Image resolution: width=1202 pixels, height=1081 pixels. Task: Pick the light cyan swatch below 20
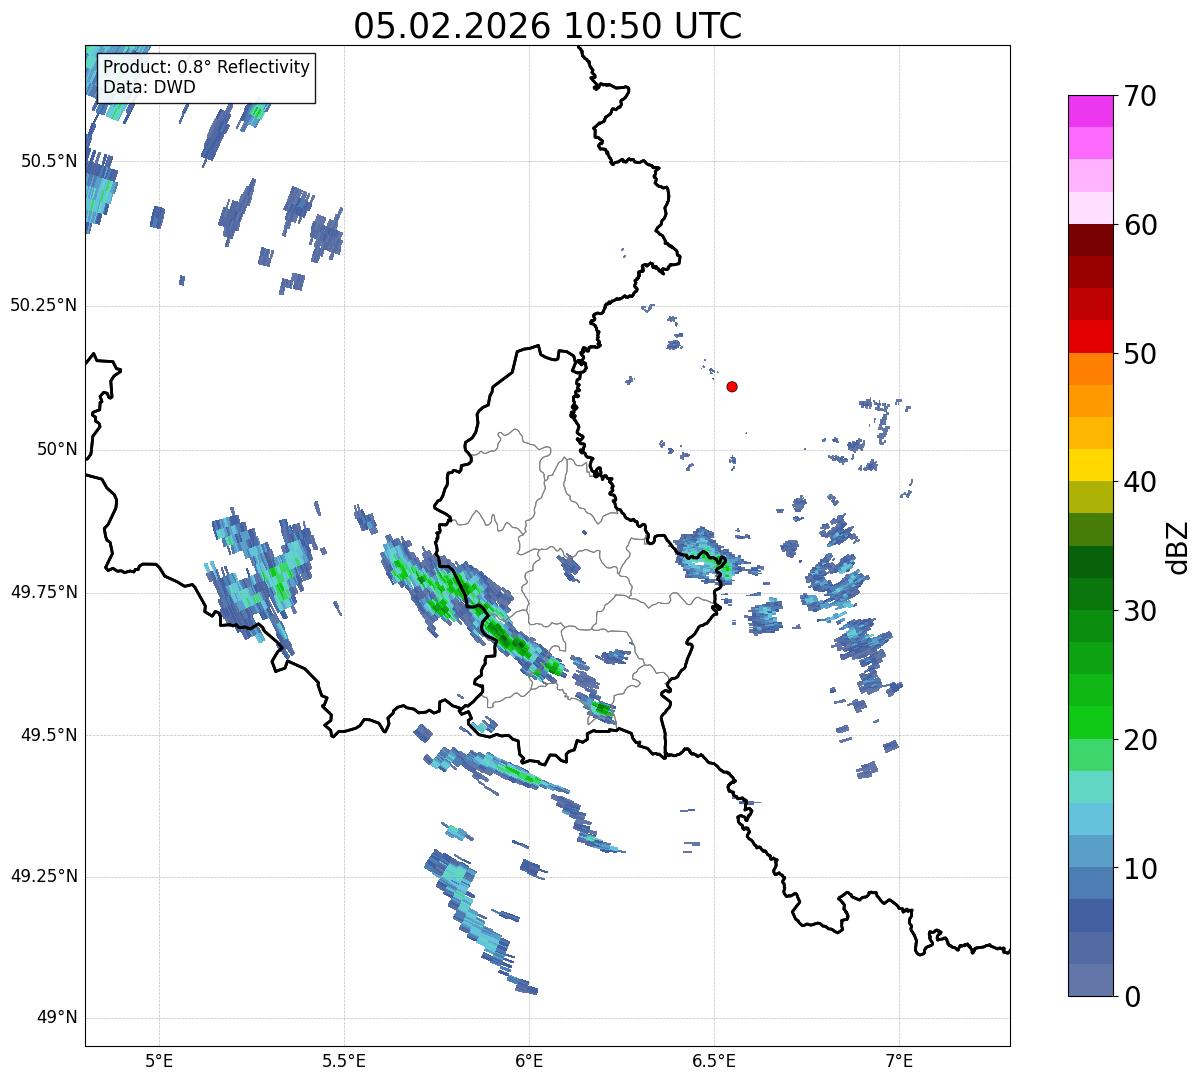coord(1090,787)
